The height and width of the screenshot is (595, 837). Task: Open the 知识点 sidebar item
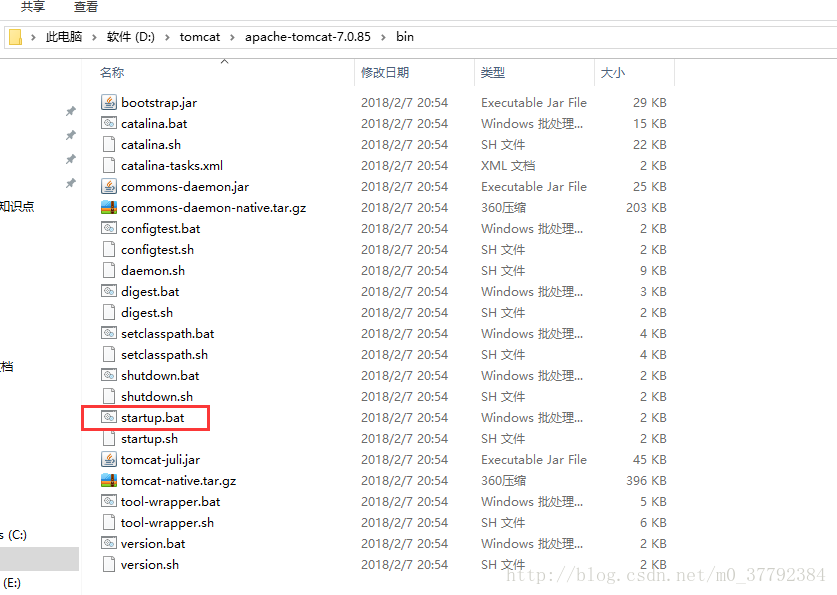(x=17, y=206)
